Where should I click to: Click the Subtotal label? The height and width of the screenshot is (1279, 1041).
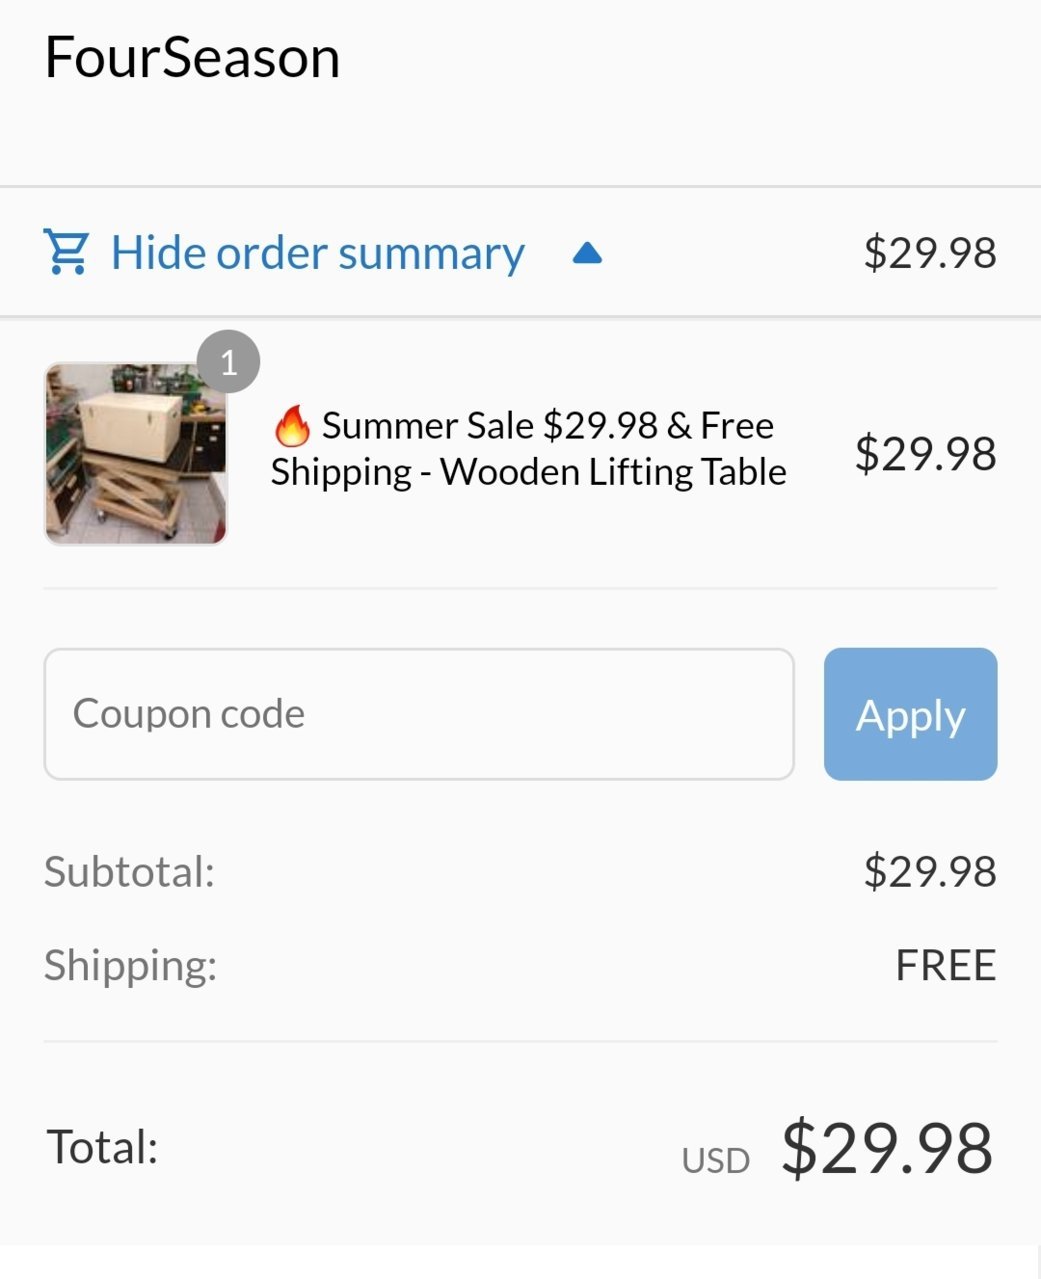click(x=130, y=871)
